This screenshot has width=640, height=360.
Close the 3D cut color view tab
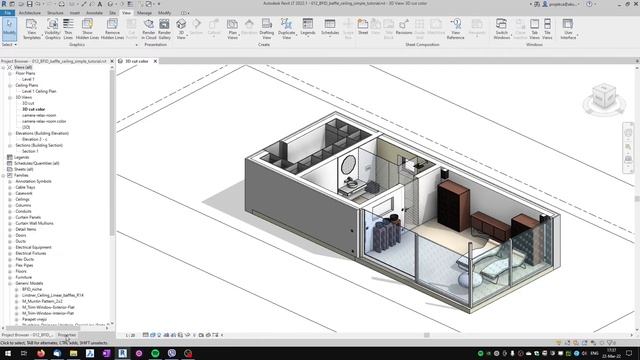pyautogui.click(x=155, y=61)
